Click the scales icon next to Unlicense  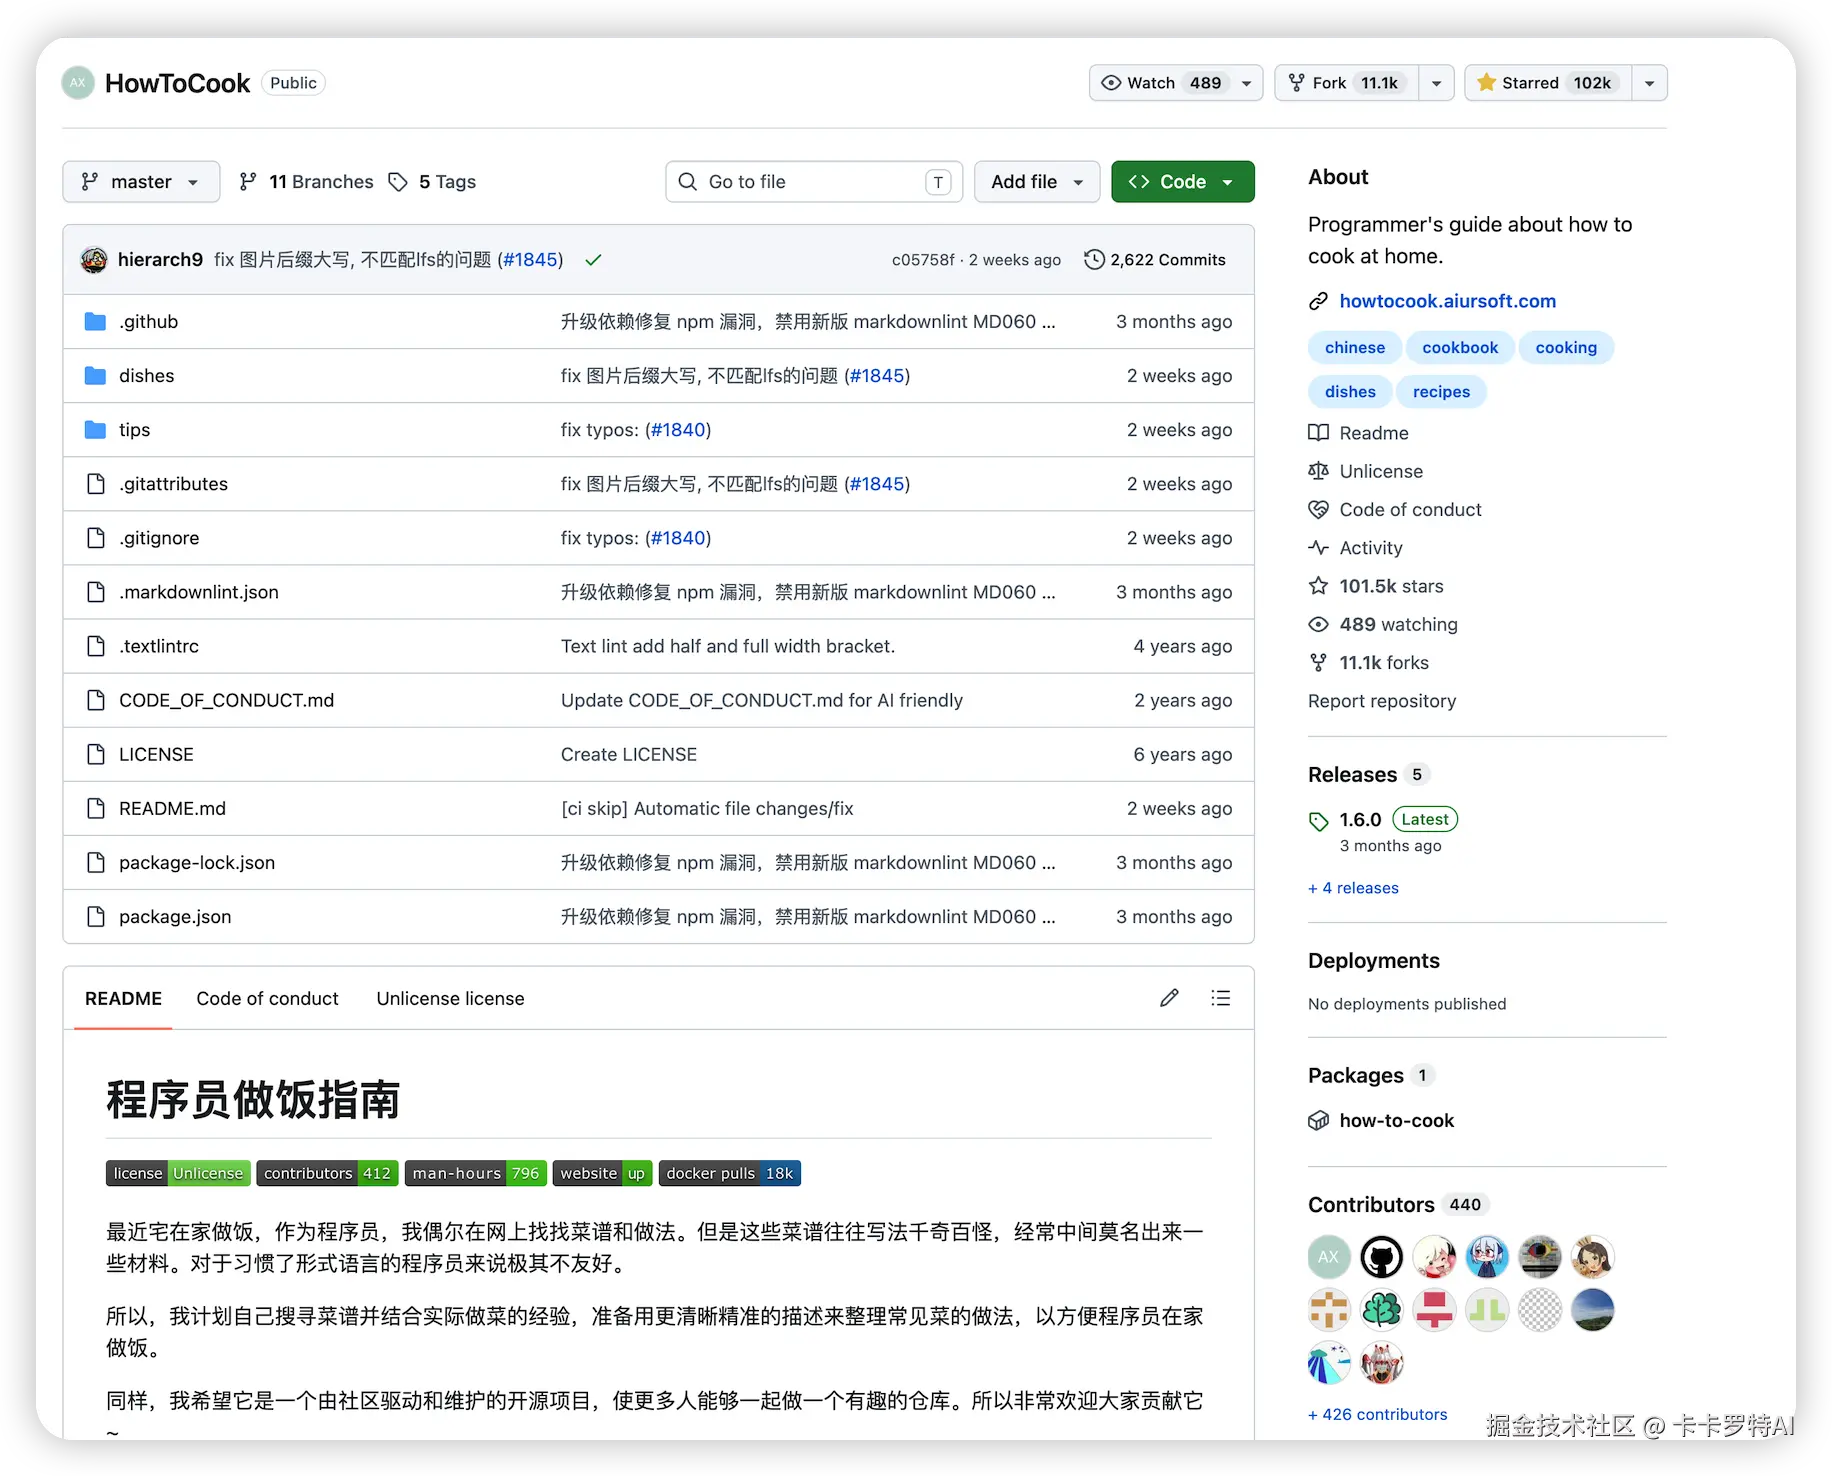tap(1319, 471)
